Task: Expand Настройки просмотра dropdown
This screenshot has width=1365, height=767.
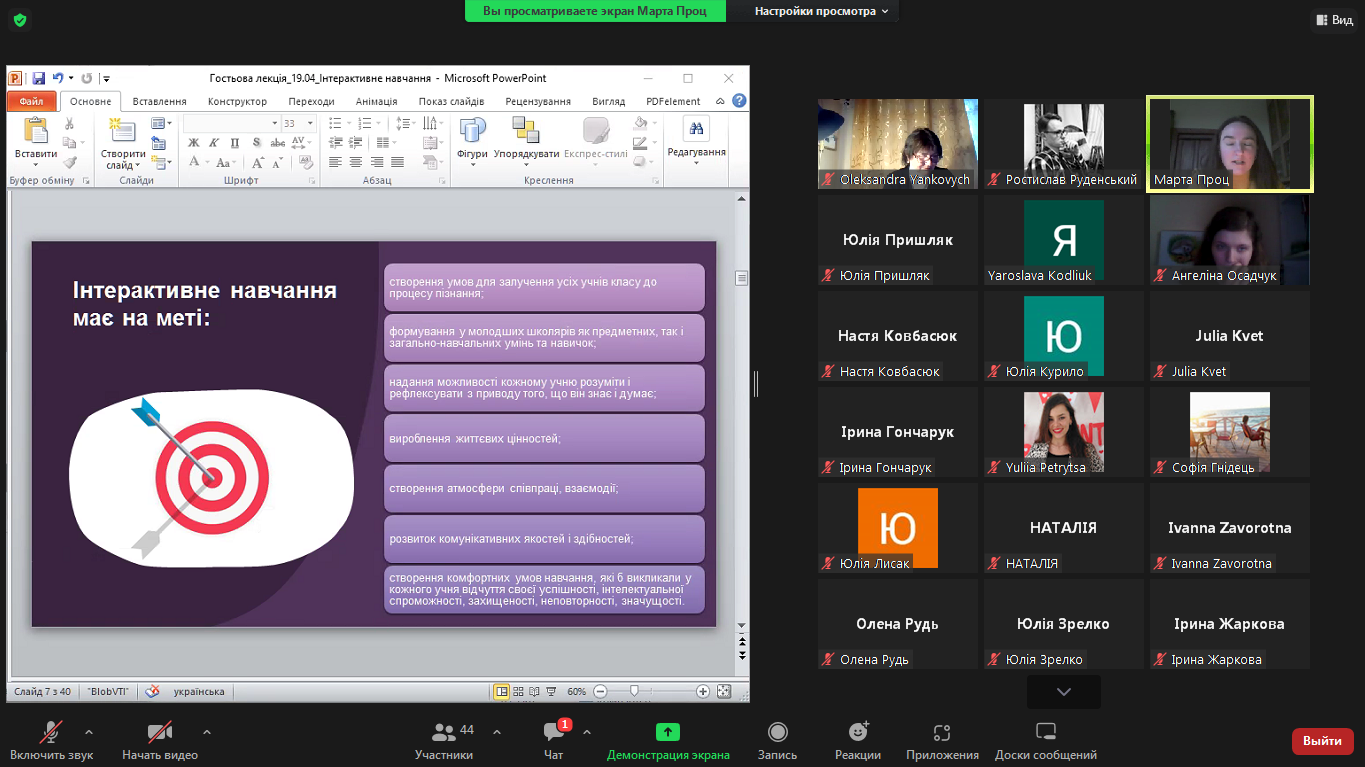Action: pos(821,11)
